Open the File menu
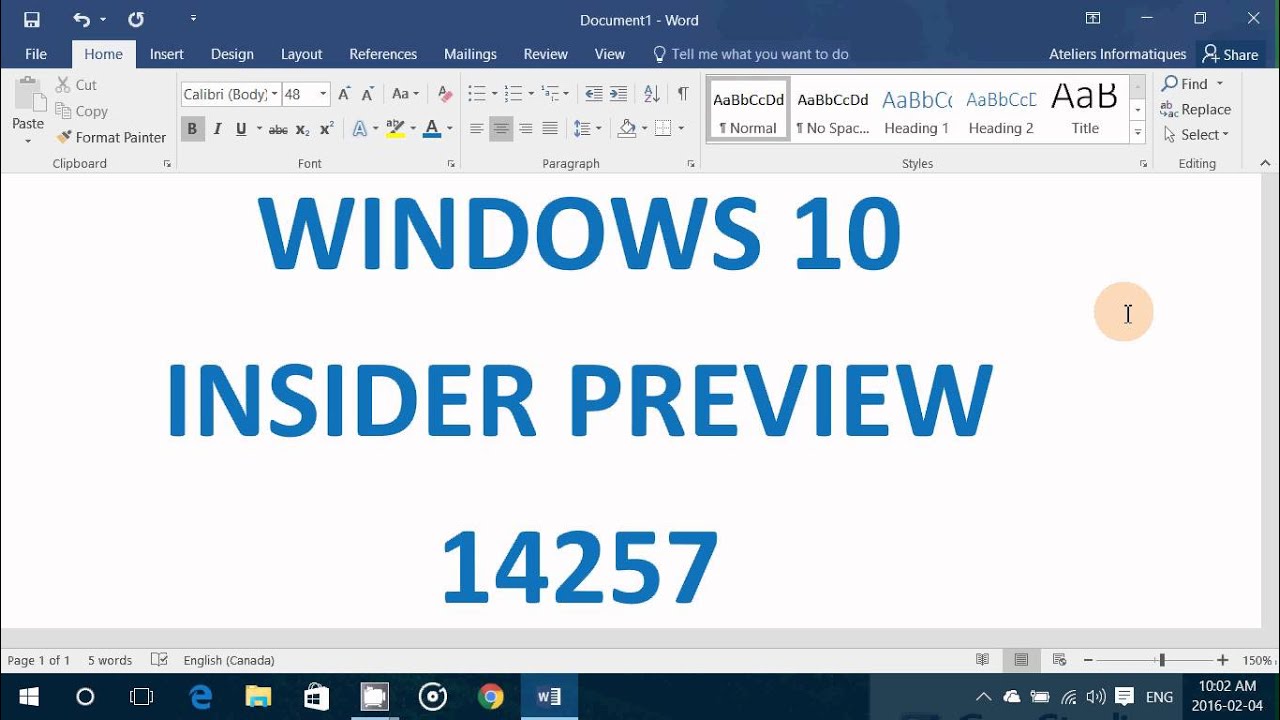Image resolution: width=1280 pixels, height=720 pixels. [x=36, y=54]
